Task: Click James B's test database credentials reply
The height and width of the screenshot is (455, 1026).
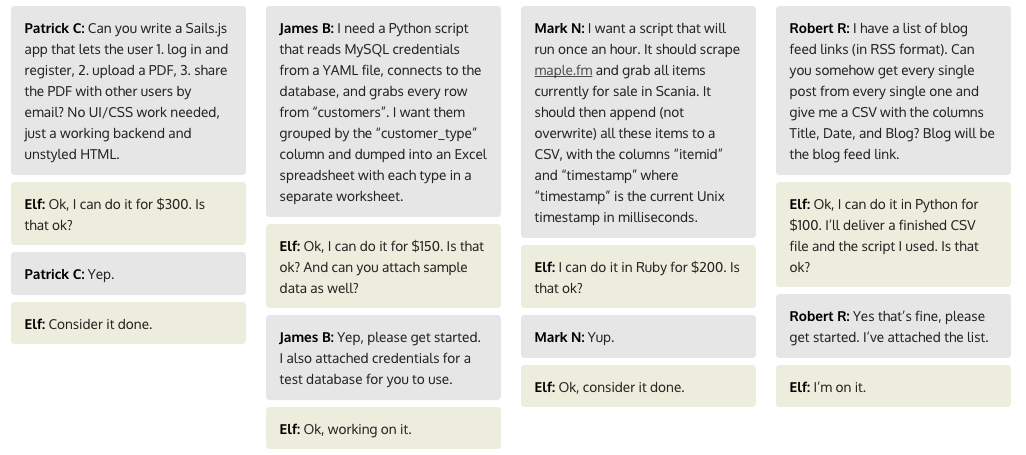Action: (383, 357)
